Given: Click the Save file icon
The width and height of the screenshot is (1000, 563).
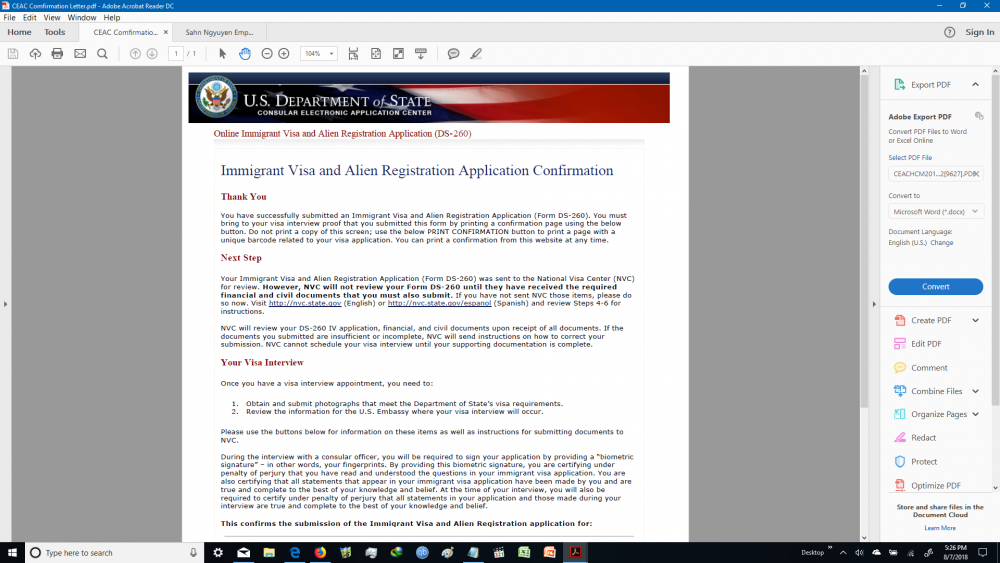Looking at the screenshot, I should tap(13, 54).
